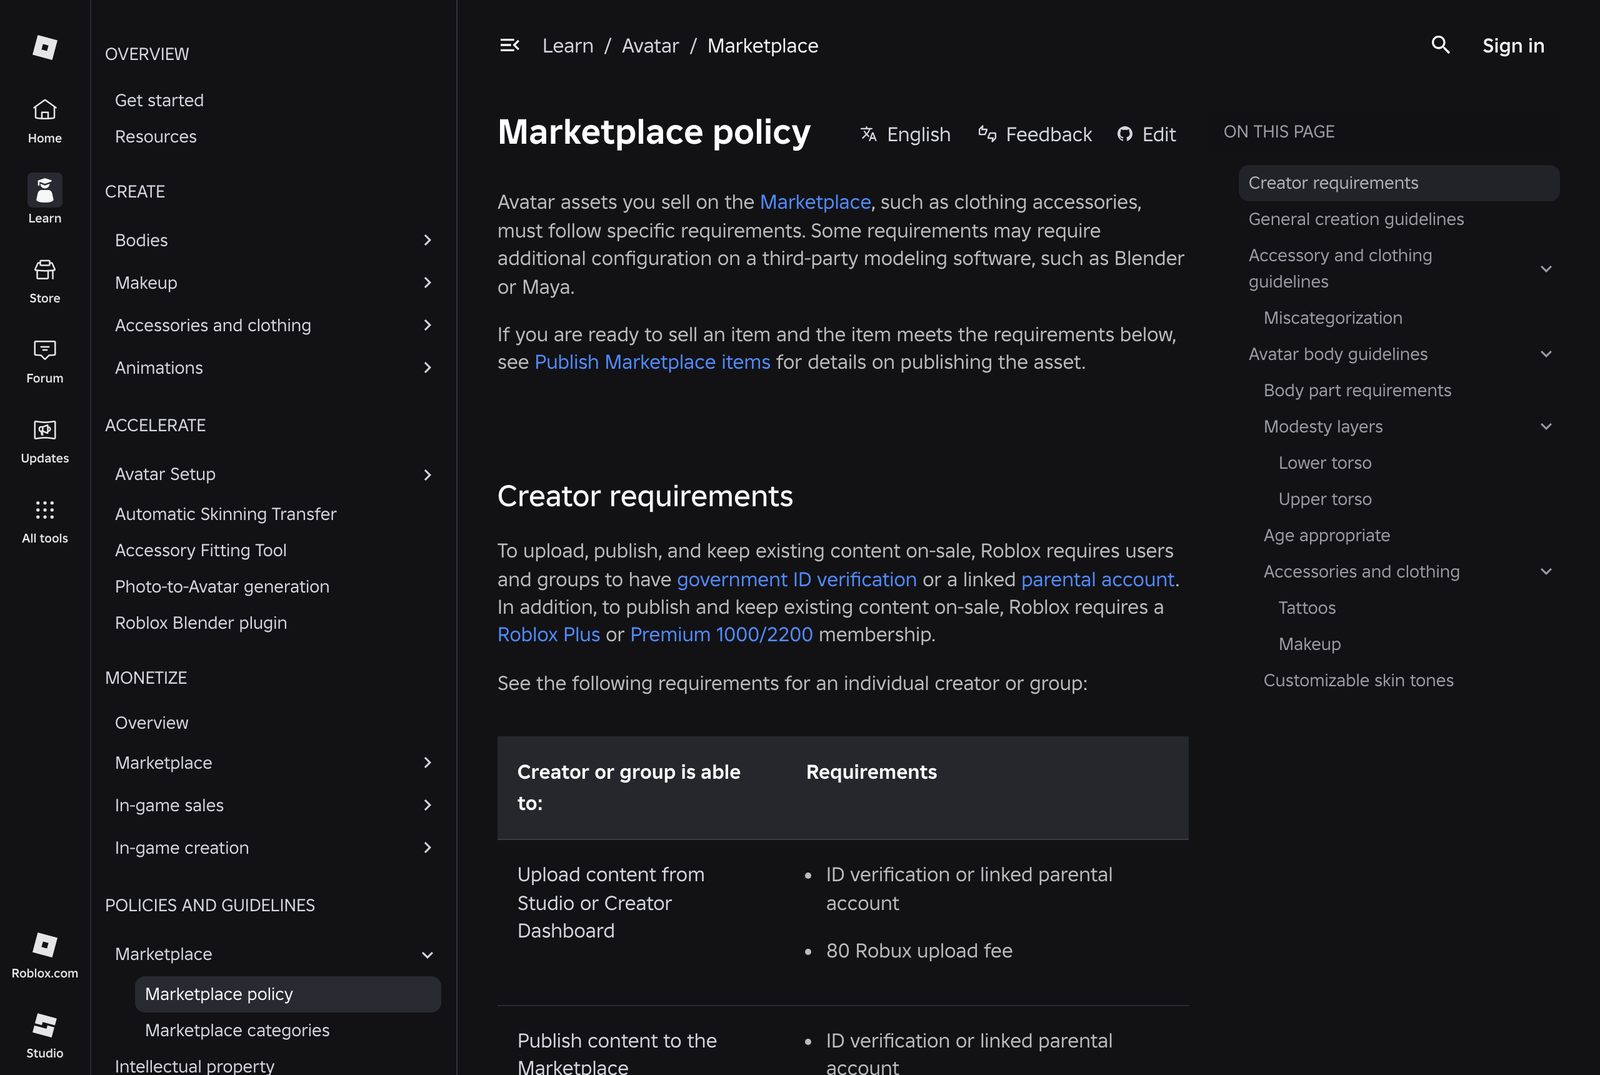Collapse Accessory and clothing guidelines in page outline
This screenshot has width=1600, height=1075.
pos(1546,269)
